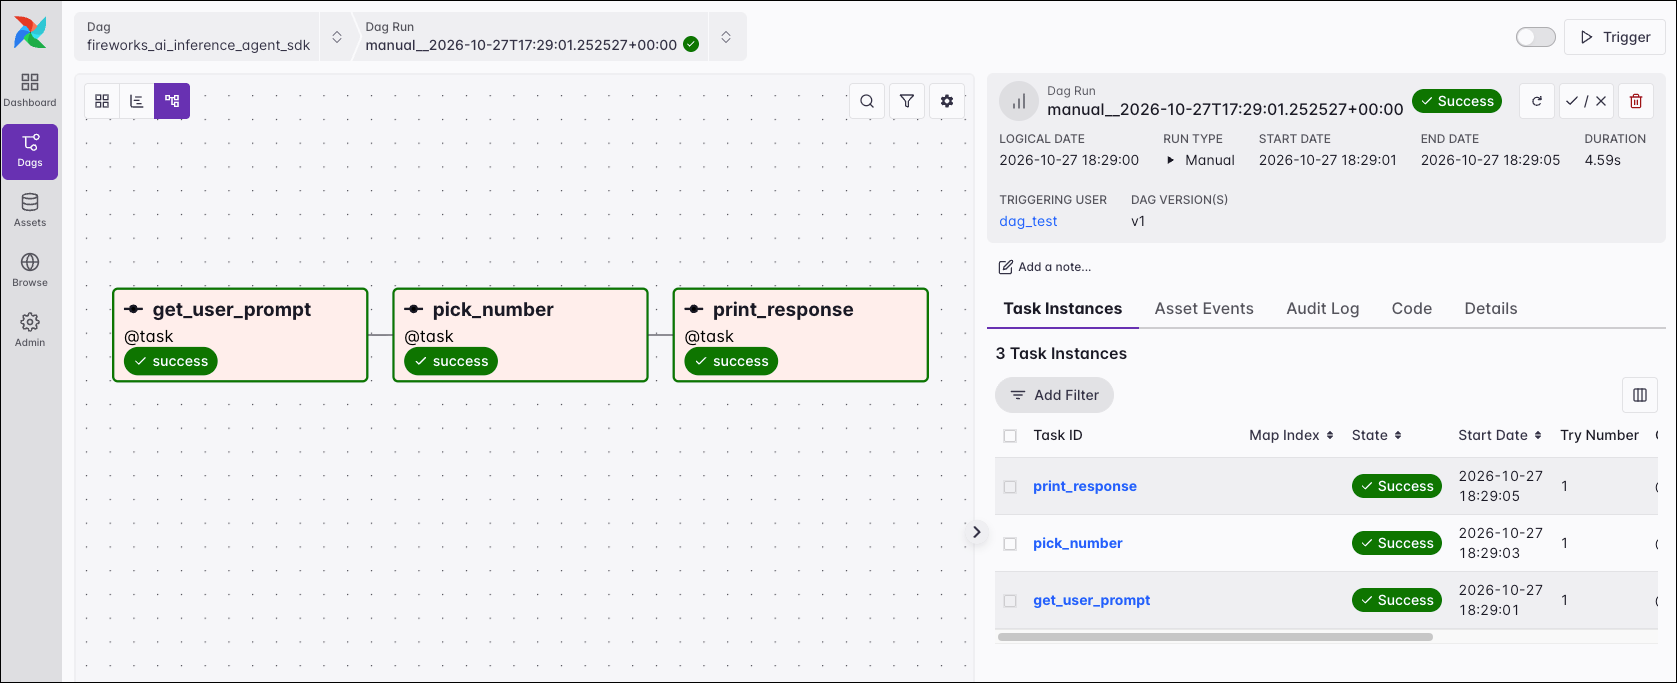Open the Dag Run selector chevrons

(x=726, y=37)
